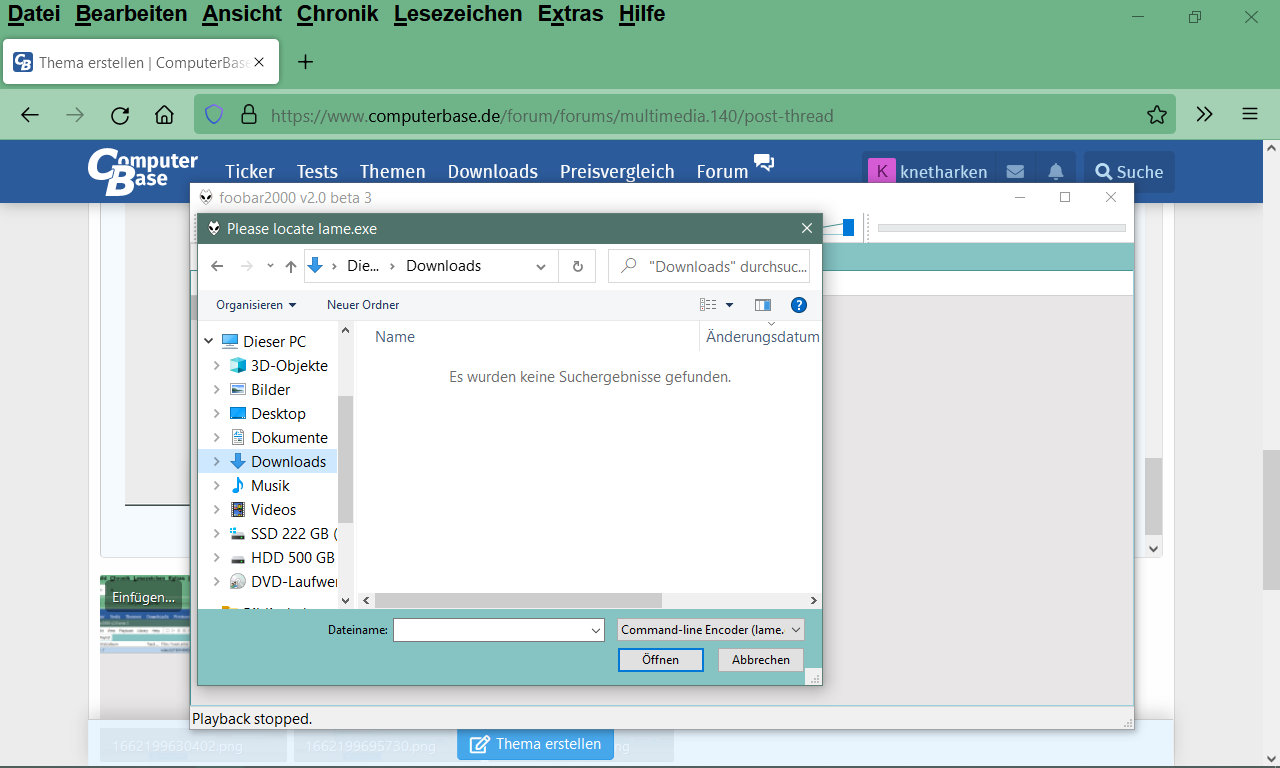This screenshot has height=768, width=1280.
Task: Click Neuer Ordner in the dialog toolbar
Action: (x=363, y=305)
